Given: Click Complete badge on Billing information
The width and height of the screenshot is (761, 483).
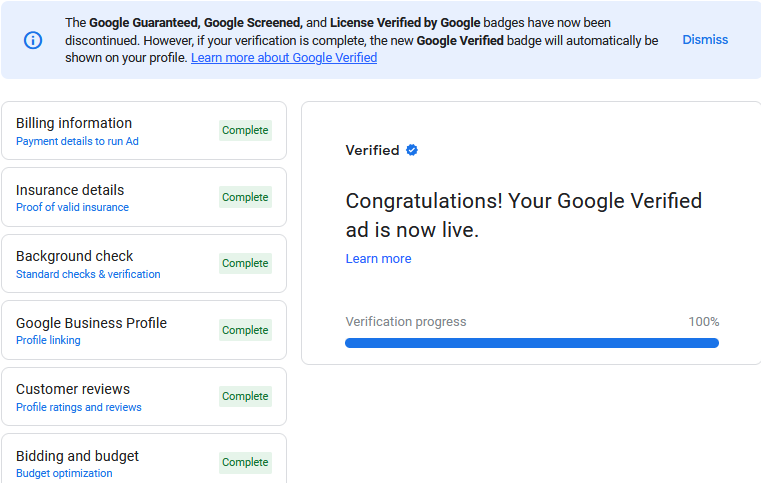Looking at the screenshot, I should click(x=245, y=131).
